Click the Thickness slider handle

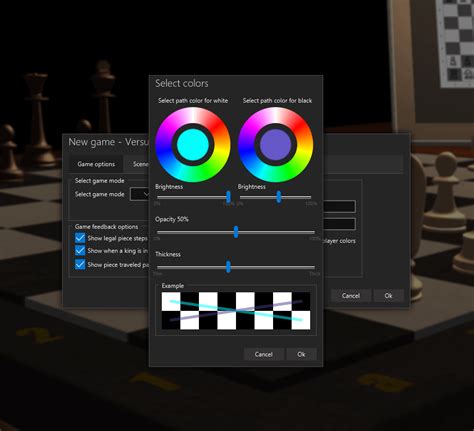[228, 267]
